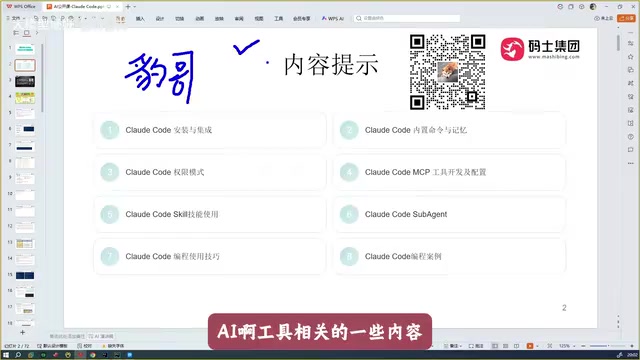The height and width of the screenshot is (360, 640).
Task: Open the Animation ribbon tab
Action: [x=199, y=19]
